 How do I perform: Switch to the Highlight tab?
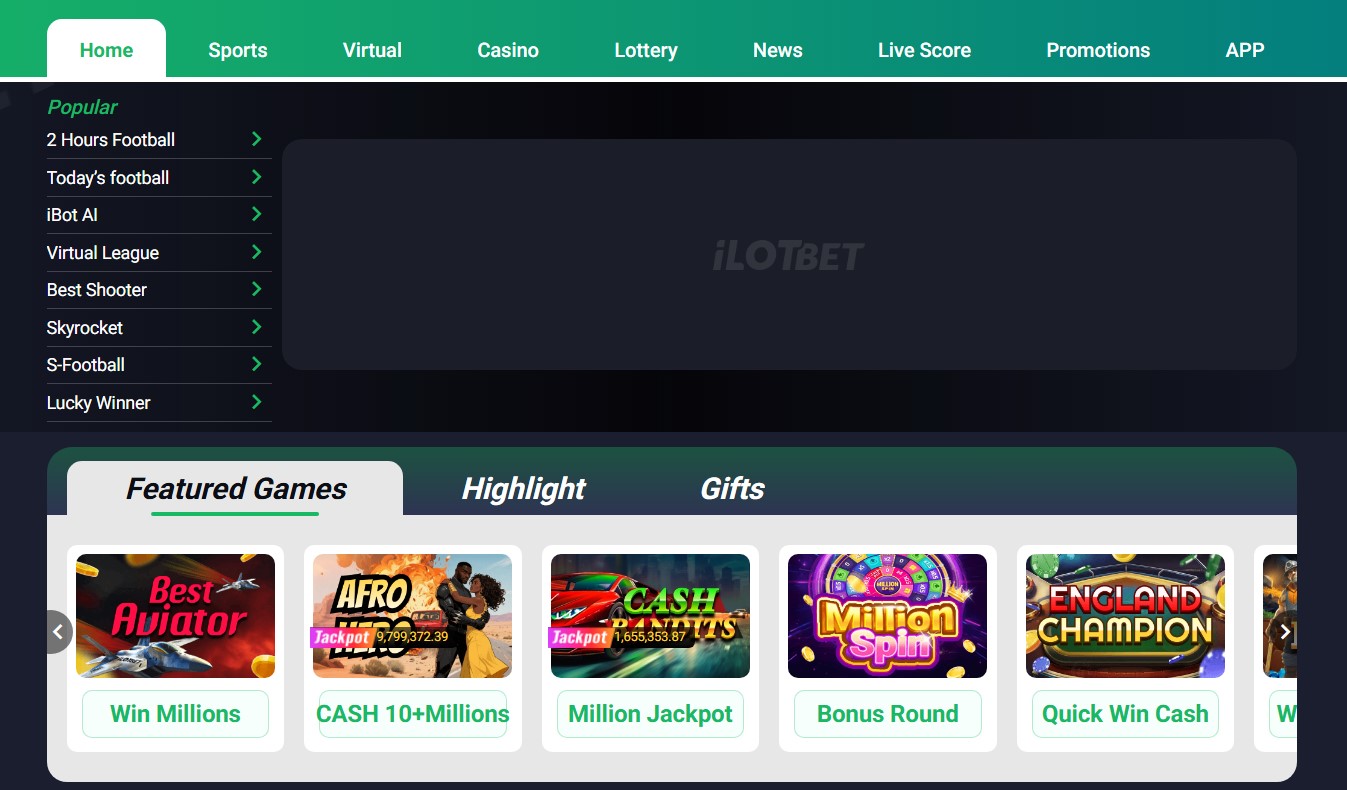(523, 489)
